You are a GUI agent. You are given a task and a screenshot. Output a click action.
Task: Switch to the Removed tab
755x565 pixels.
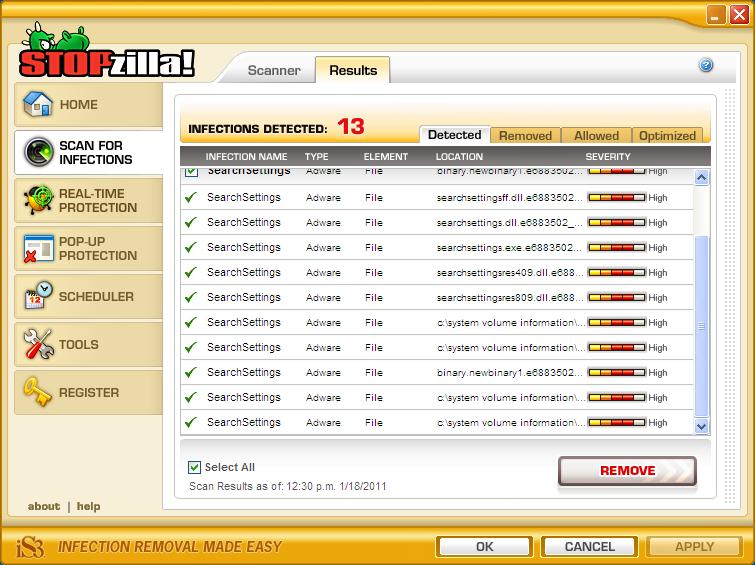[x=525, y=136]
